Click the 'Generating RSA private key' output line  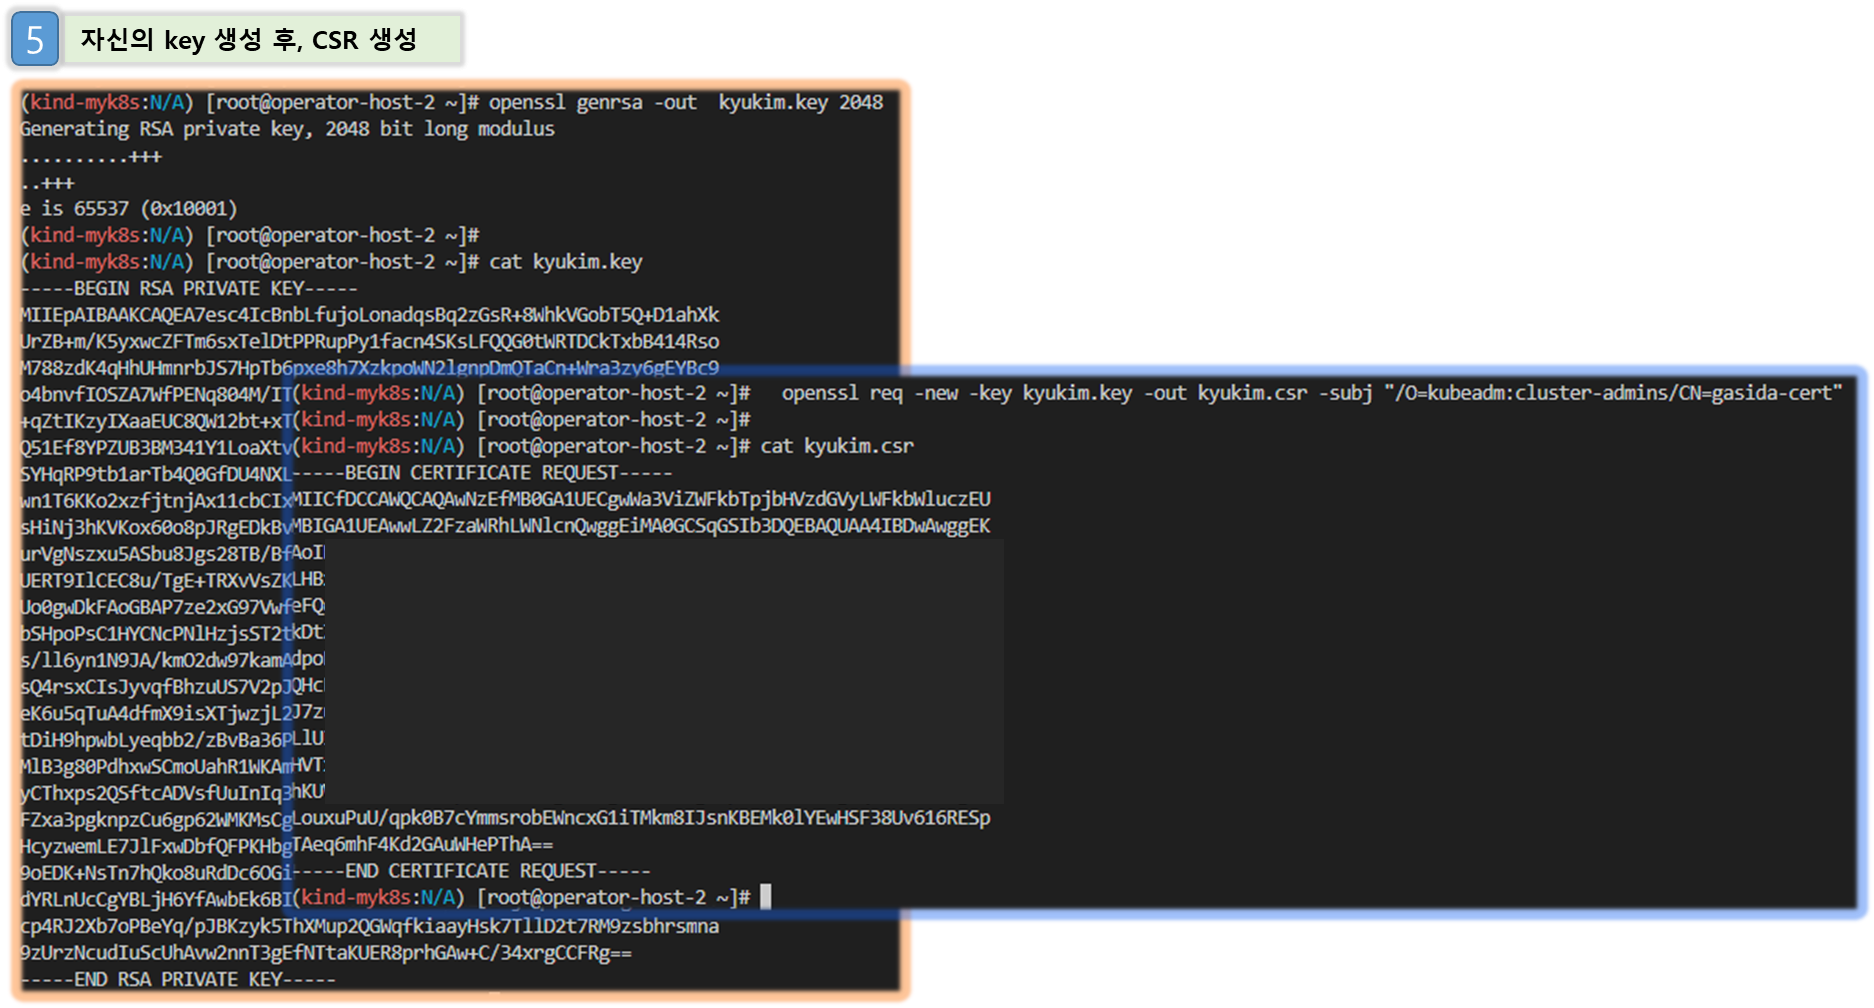pos(288,129)
